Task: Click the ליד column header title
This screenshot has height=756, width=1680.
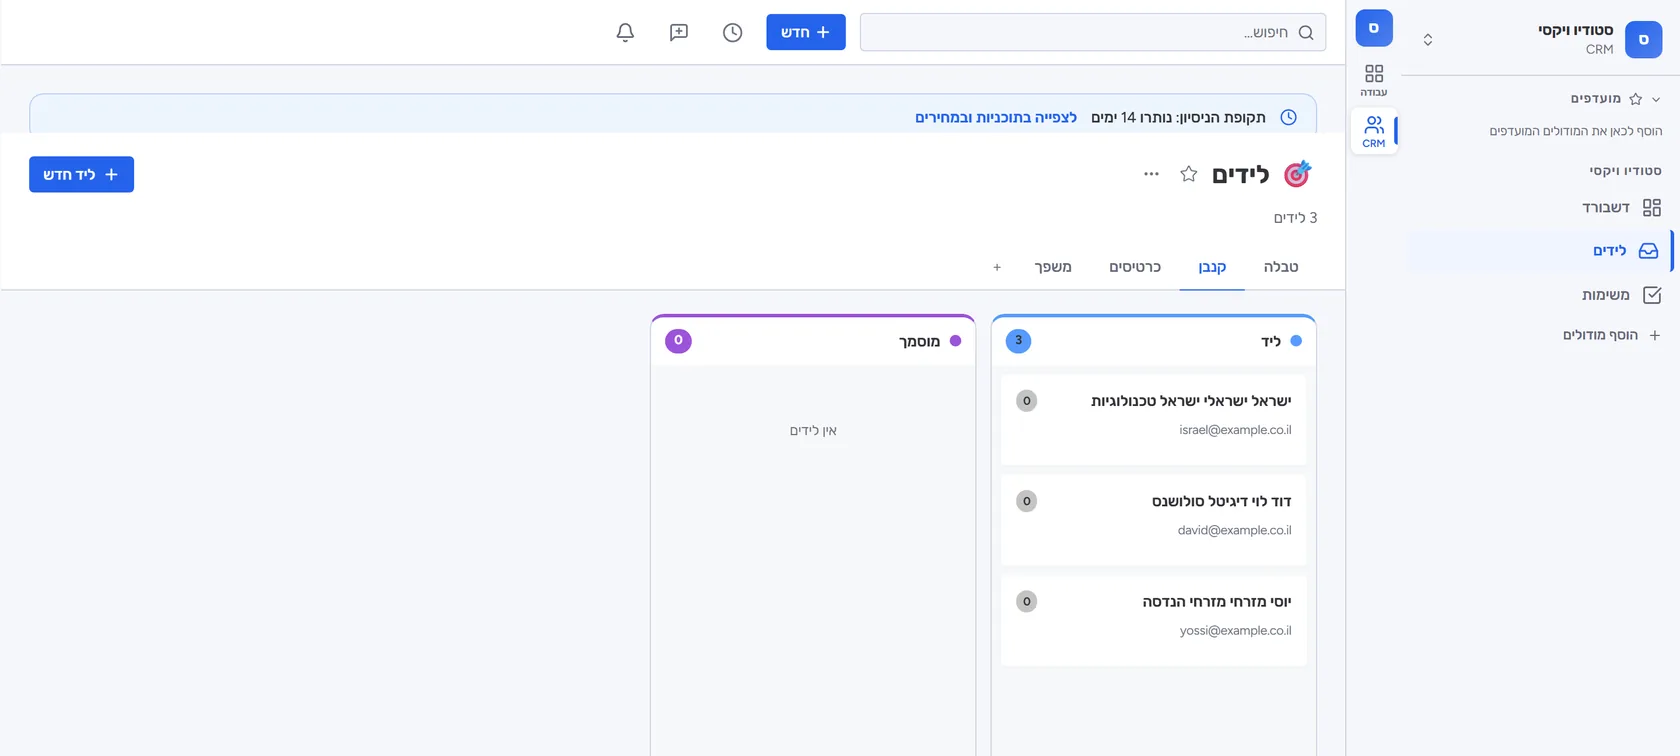Action: point(1271,341)
